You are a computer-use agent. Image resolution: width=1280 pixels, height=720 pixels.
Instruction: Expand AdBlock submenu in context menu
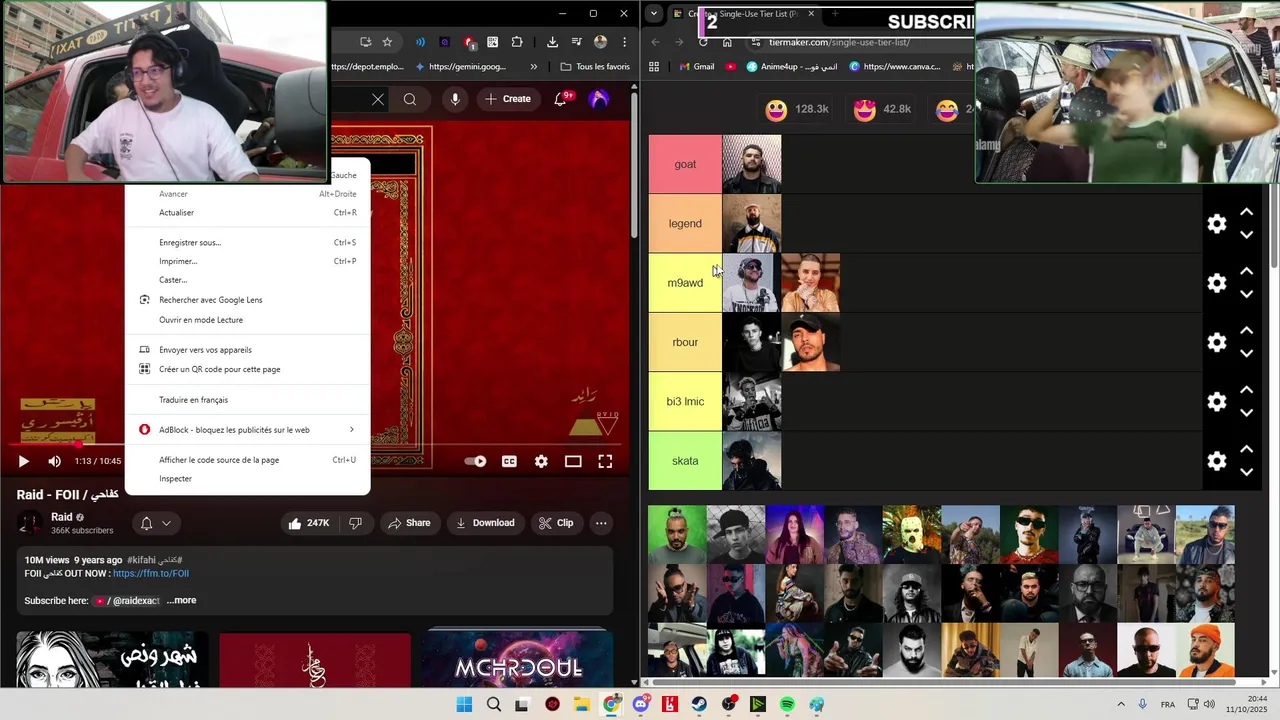247,430
